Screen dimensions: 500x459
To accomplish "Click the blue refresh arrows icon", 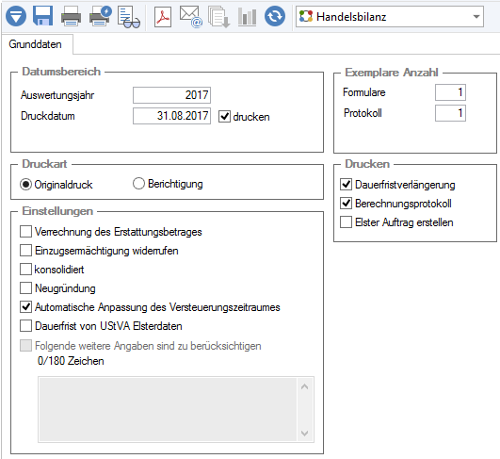I will pyautogui.click(x=275, y=16).
